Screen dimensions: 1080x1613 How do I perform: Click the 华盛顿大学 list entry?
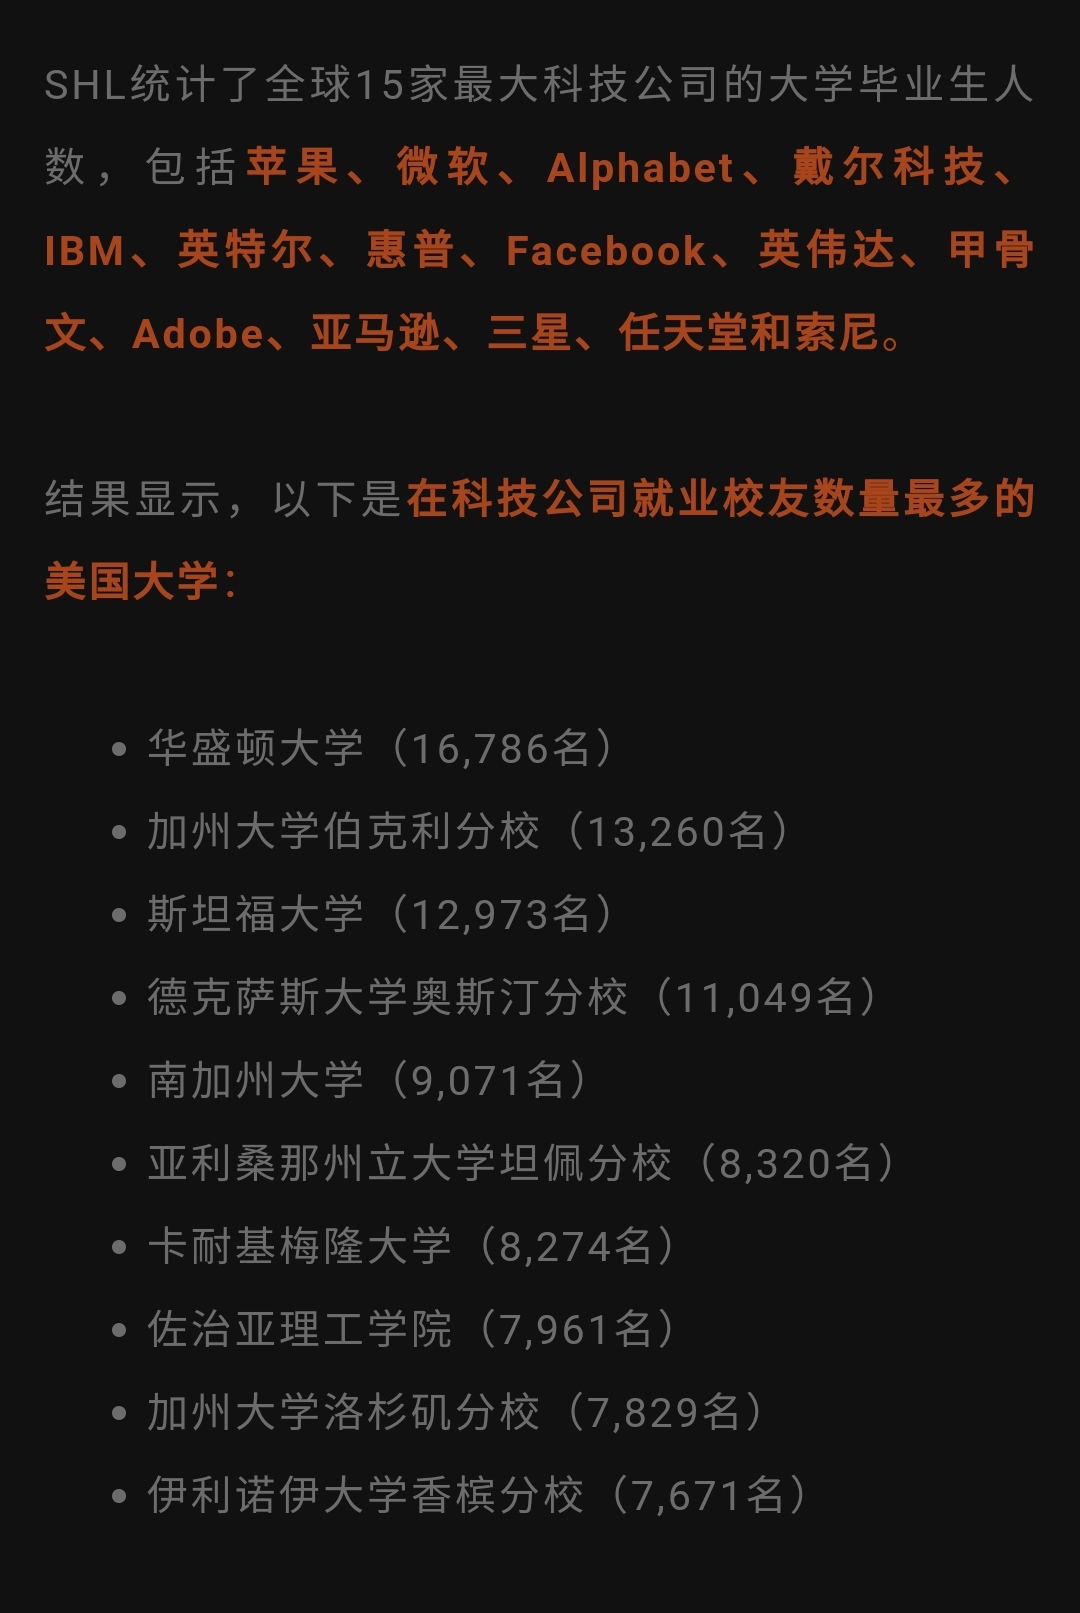pyautogui.click(x=380, y=748)
